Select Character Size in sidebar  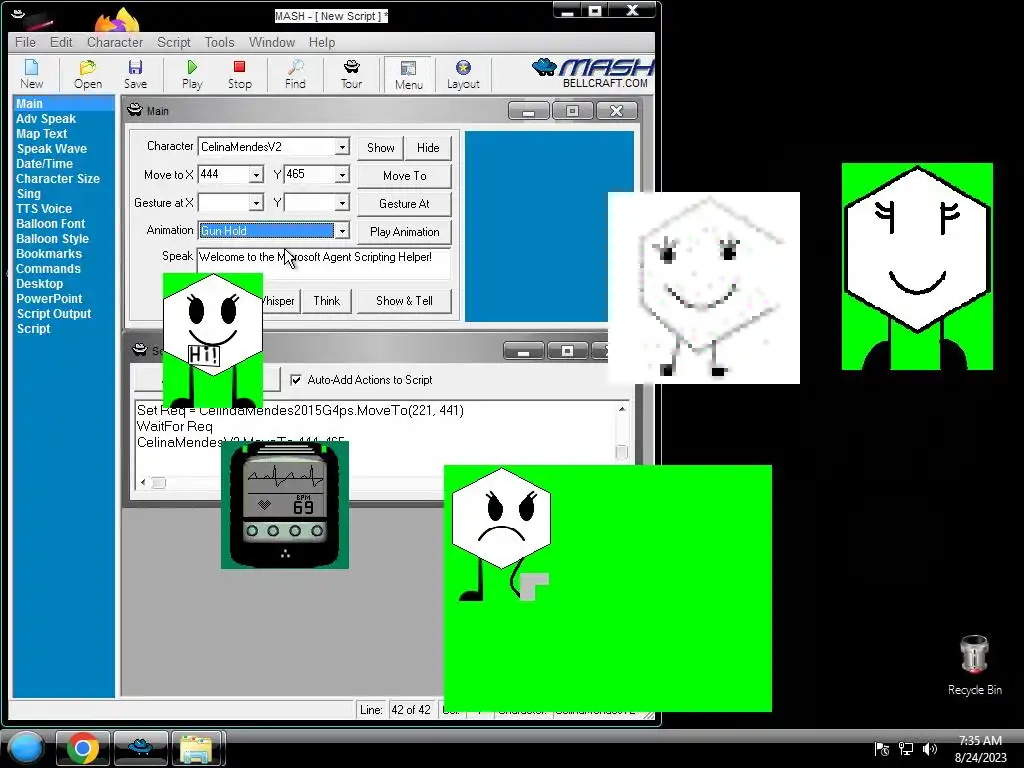[57, 179]
